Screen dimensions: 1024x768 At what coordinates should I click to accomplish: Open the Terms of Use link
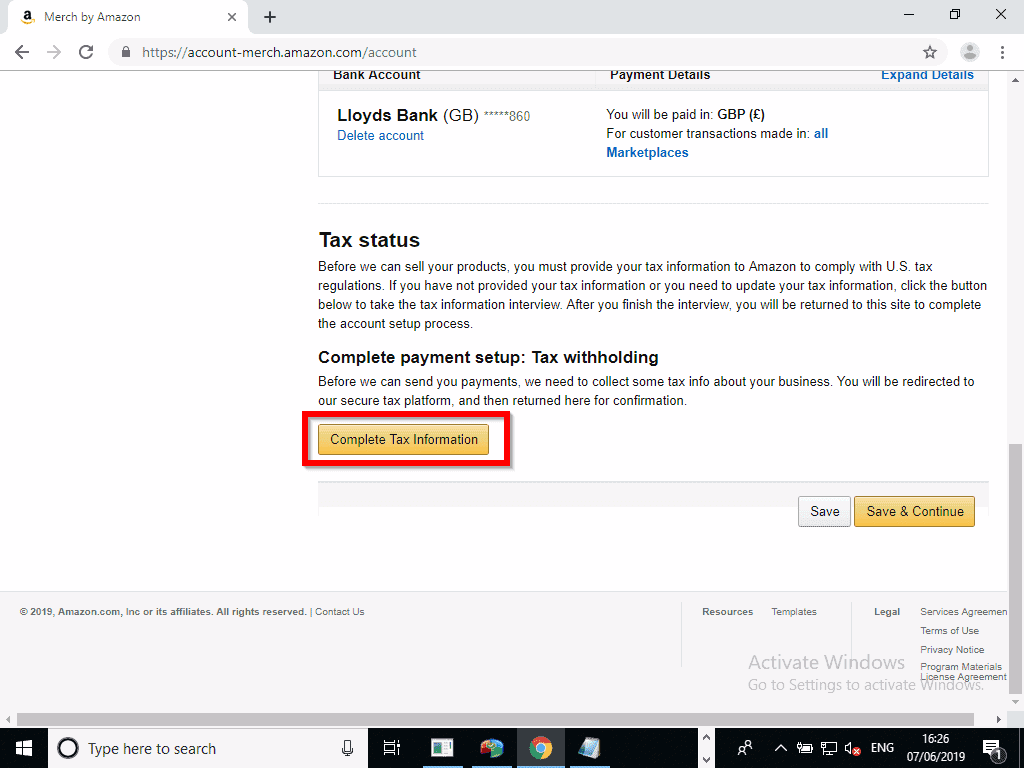[x=950, y=631]
